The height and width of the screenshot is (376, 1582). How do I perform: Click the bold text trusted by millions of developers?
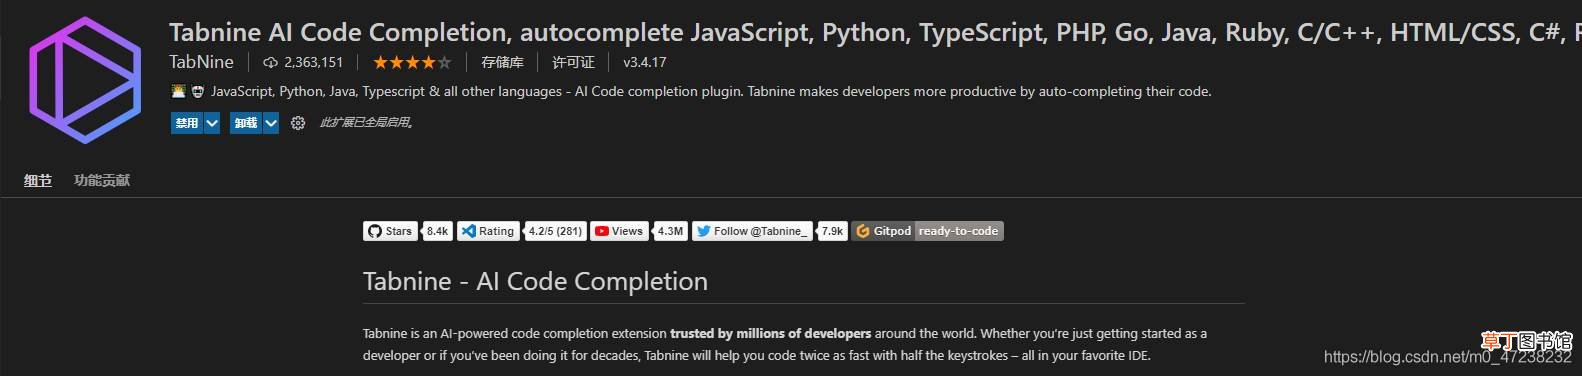click(770, 333)
